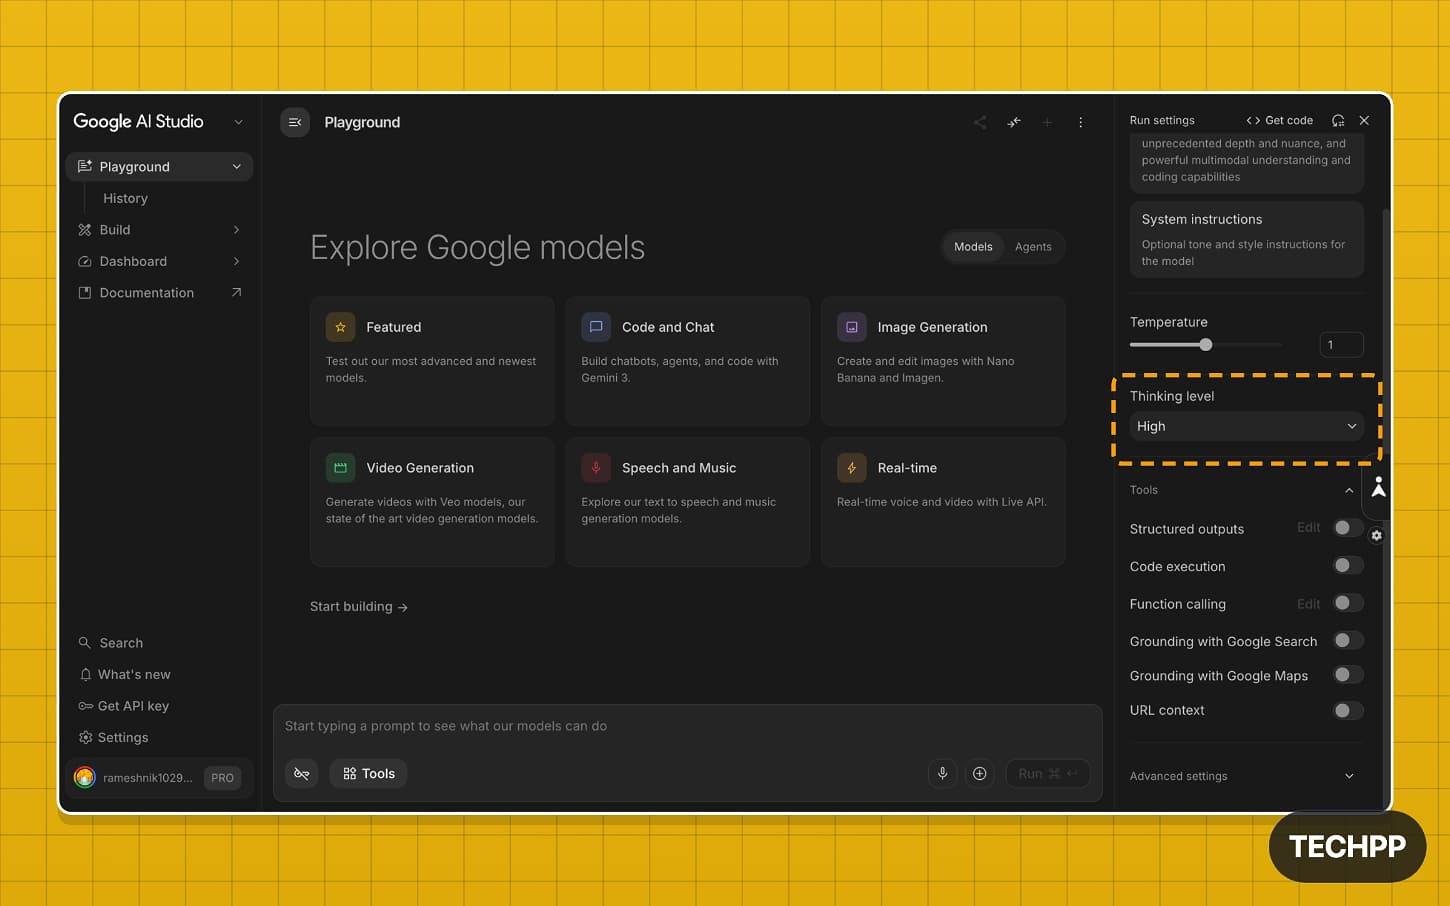Click Edit next to Function calling
Image resolution: width=1450 pixels, height=906 pixels.
(x=1308, y=604)
